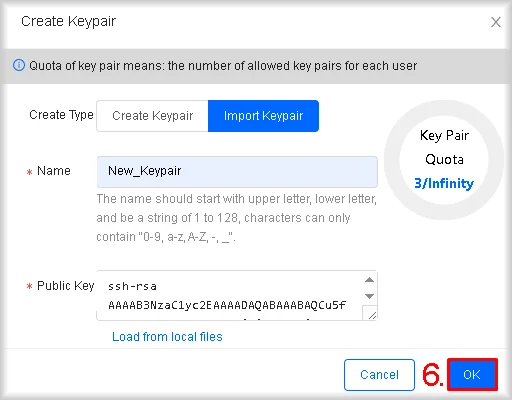The height and width of the screenshot is (400, 512).
Task: Click the Create Type label
Action: pyautogui.click(x=61, y=115)
